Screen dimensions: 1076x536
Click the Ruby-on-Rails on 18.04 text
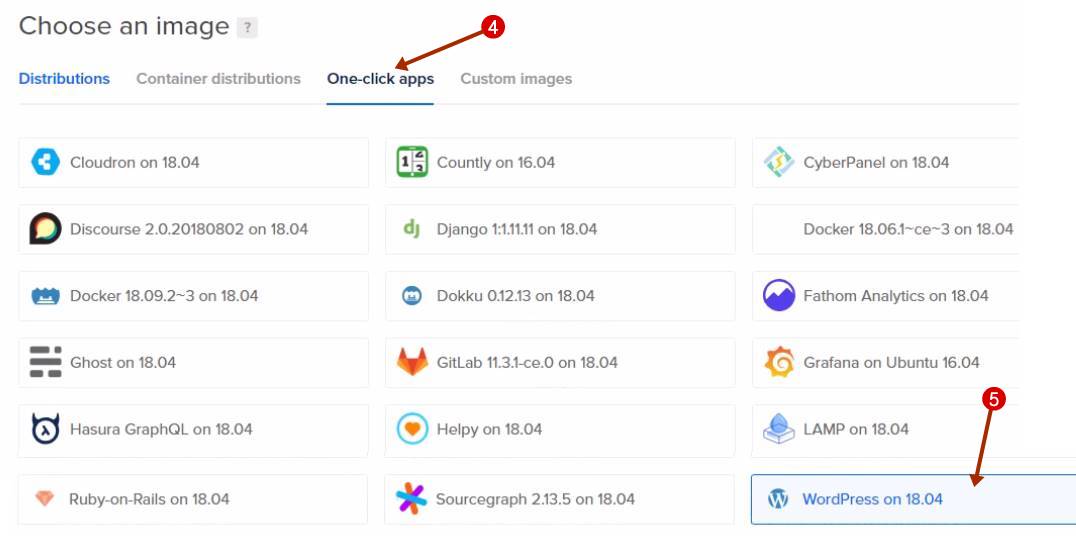149,499
